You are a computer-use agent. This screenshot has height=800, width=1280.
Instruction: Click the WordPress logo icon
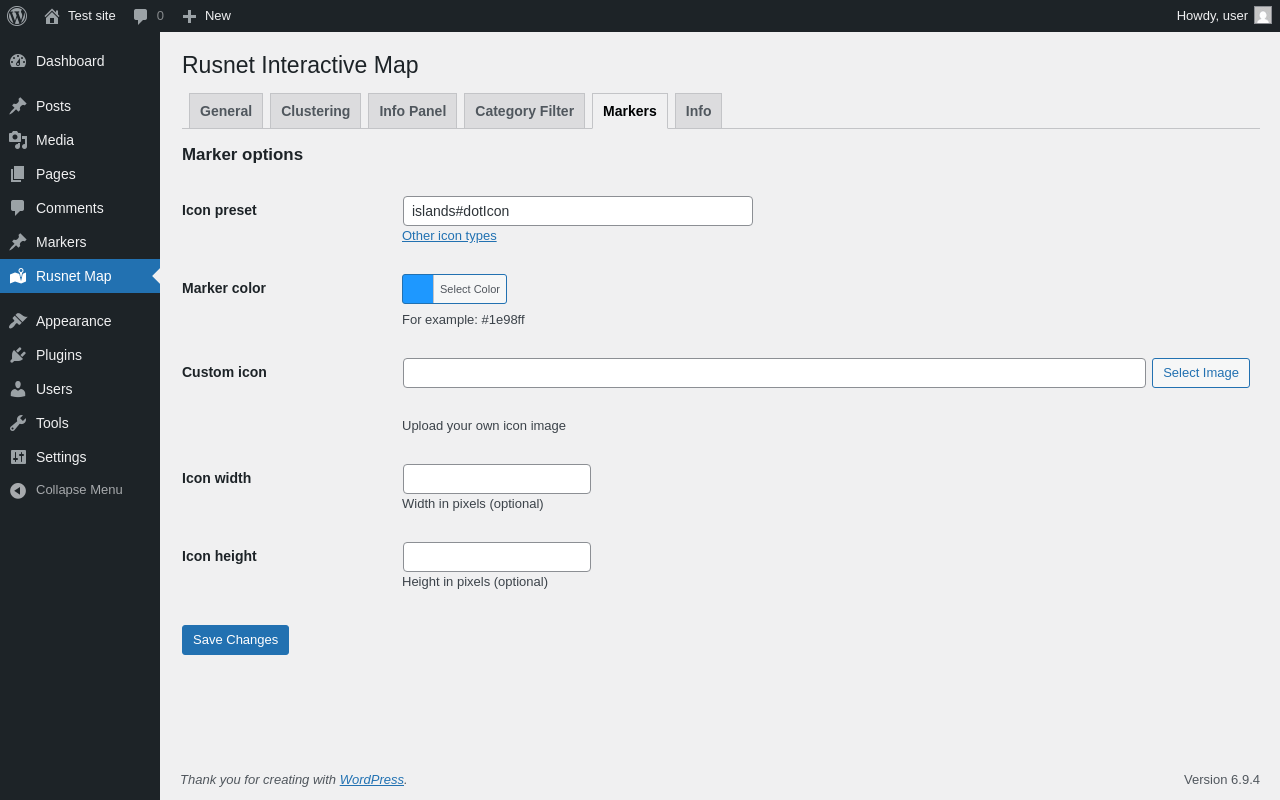17,16
